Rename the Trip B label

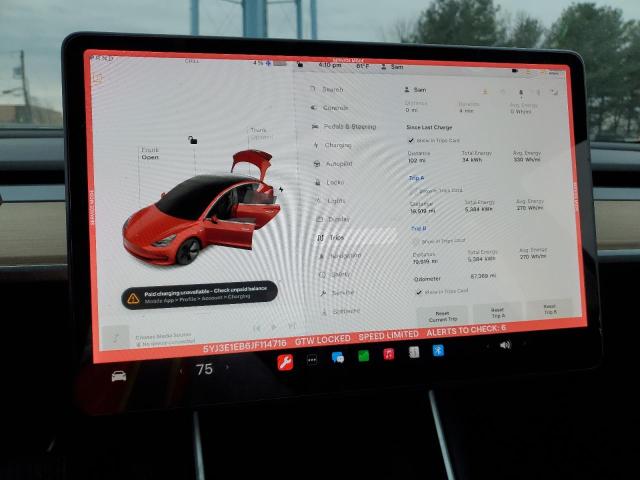click(x=419, y=229)
